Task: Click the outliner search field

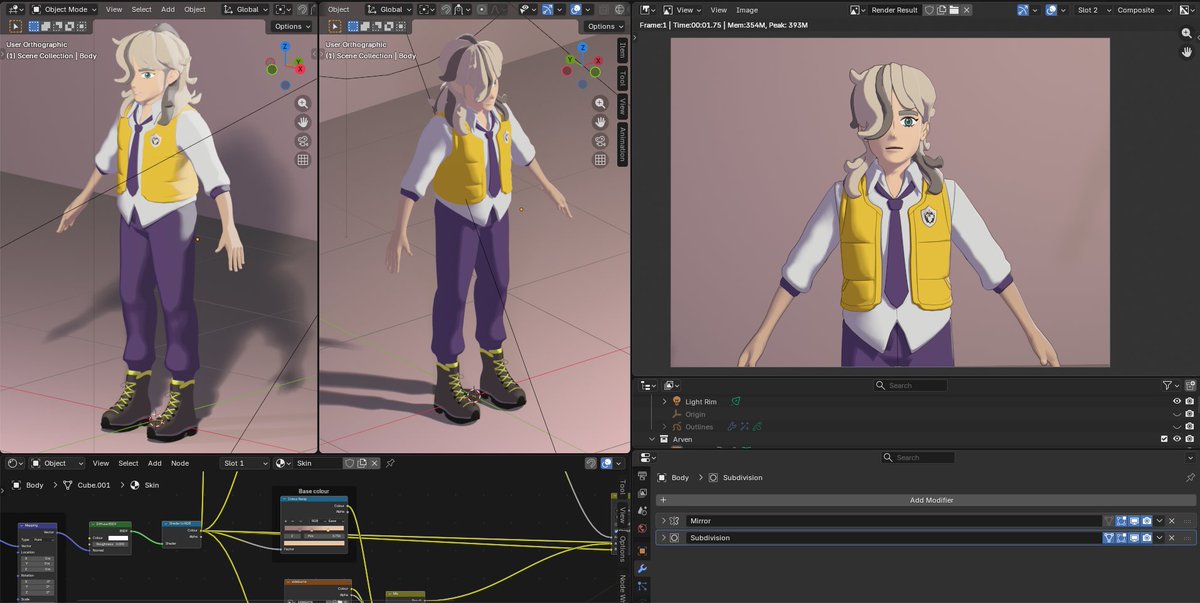Action: tap(910, 385)
